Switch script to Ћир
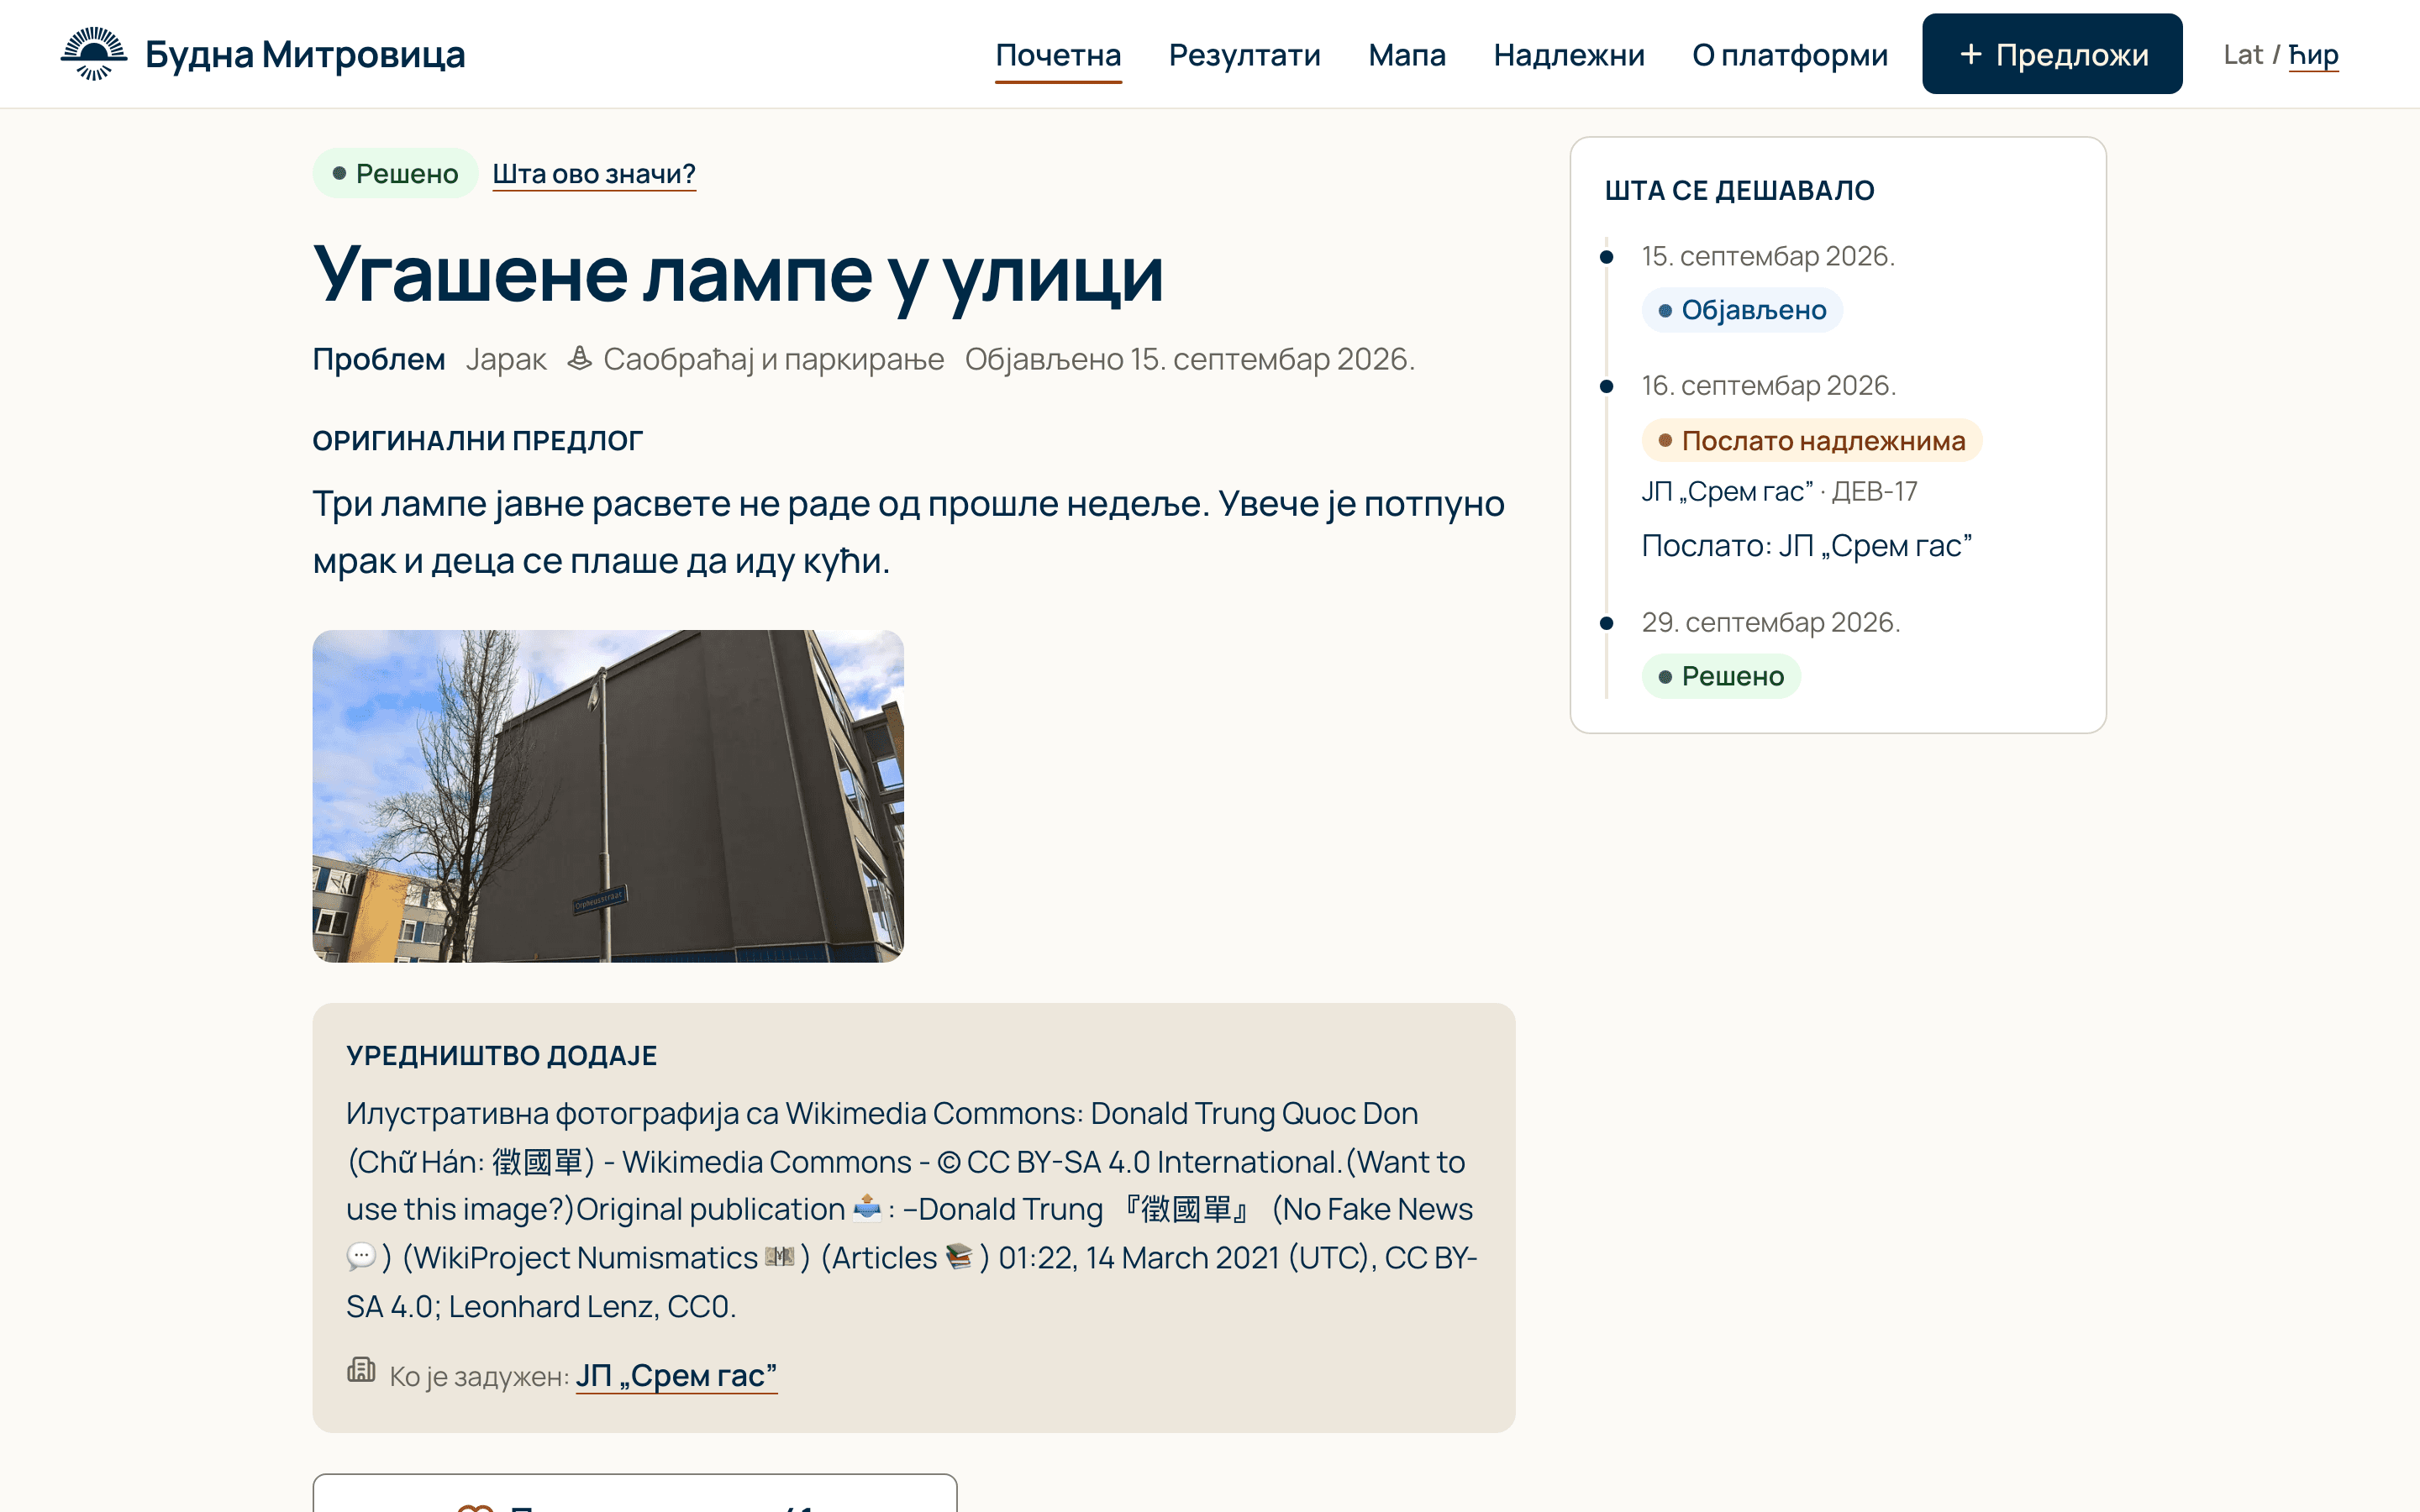 point(2313,55)
